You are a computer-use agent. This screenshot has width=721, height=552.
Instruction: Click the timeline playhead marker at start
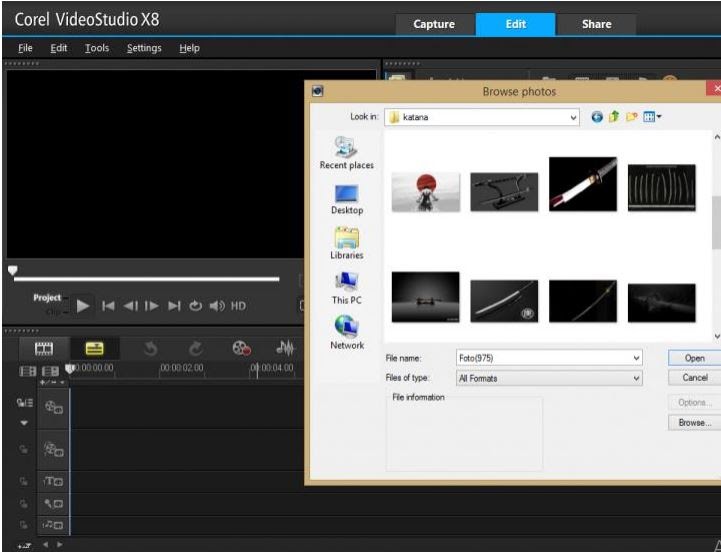tap(70, 368)
